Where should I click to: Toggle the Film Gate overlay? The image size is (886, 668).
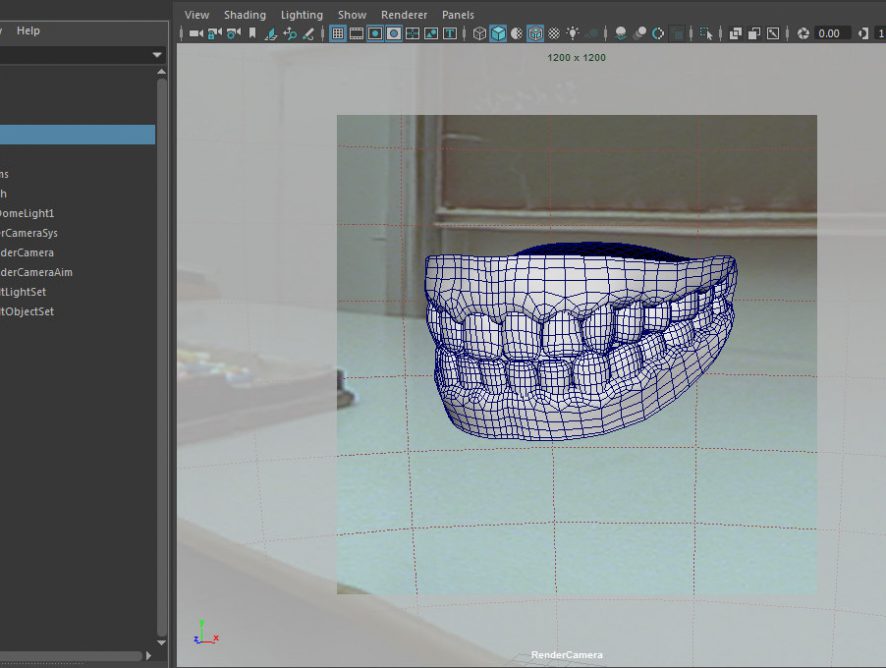pyautogui.click(x=356, y=33)
